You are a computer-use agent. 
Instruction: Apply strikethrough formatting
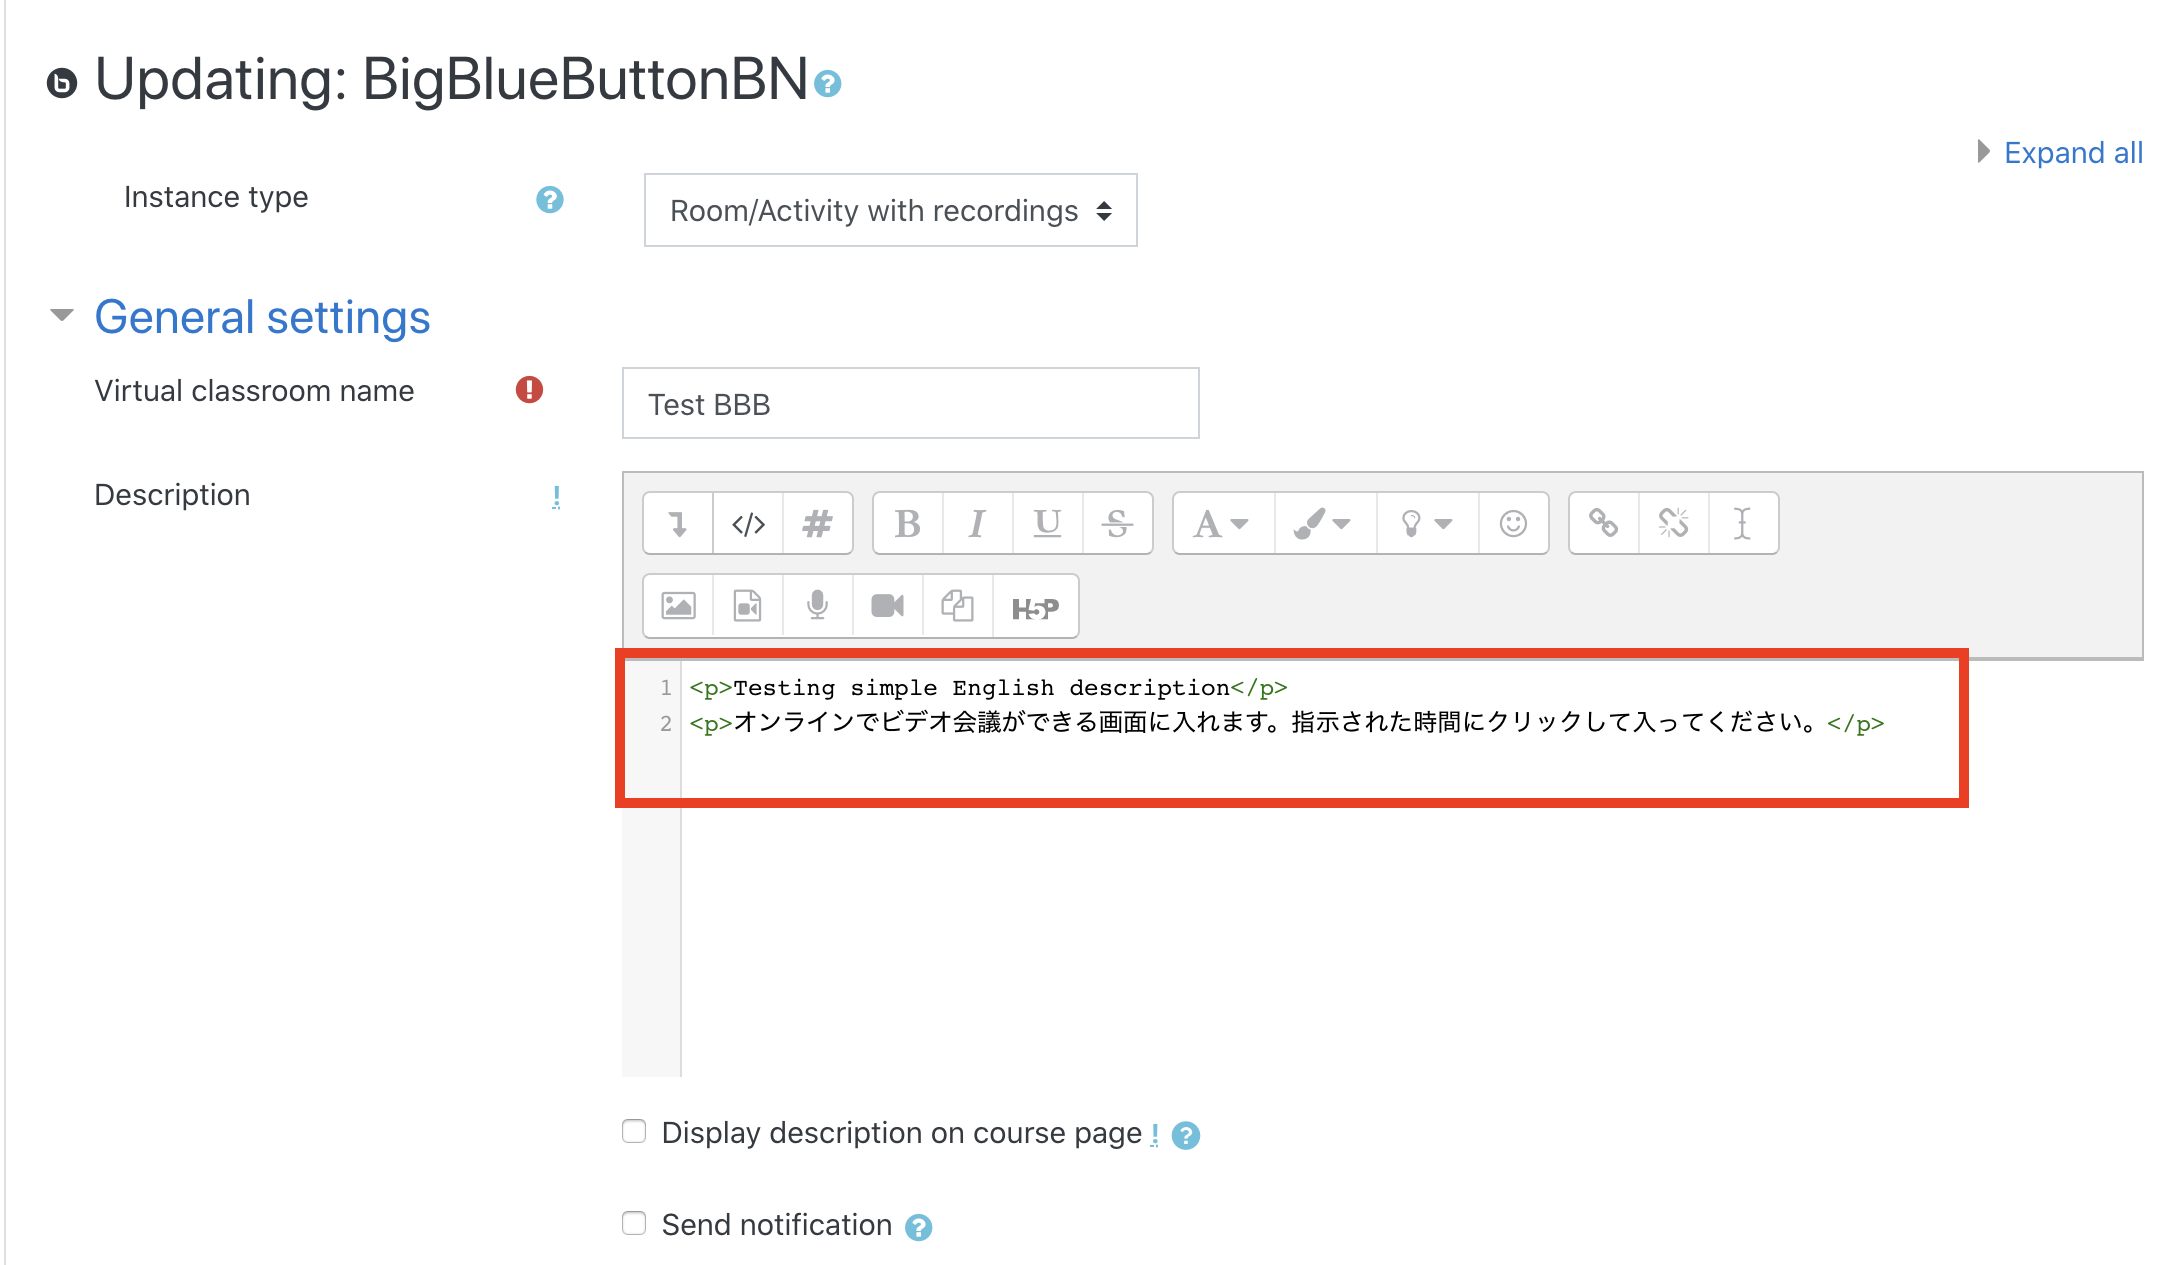[x=1118, y=523]
